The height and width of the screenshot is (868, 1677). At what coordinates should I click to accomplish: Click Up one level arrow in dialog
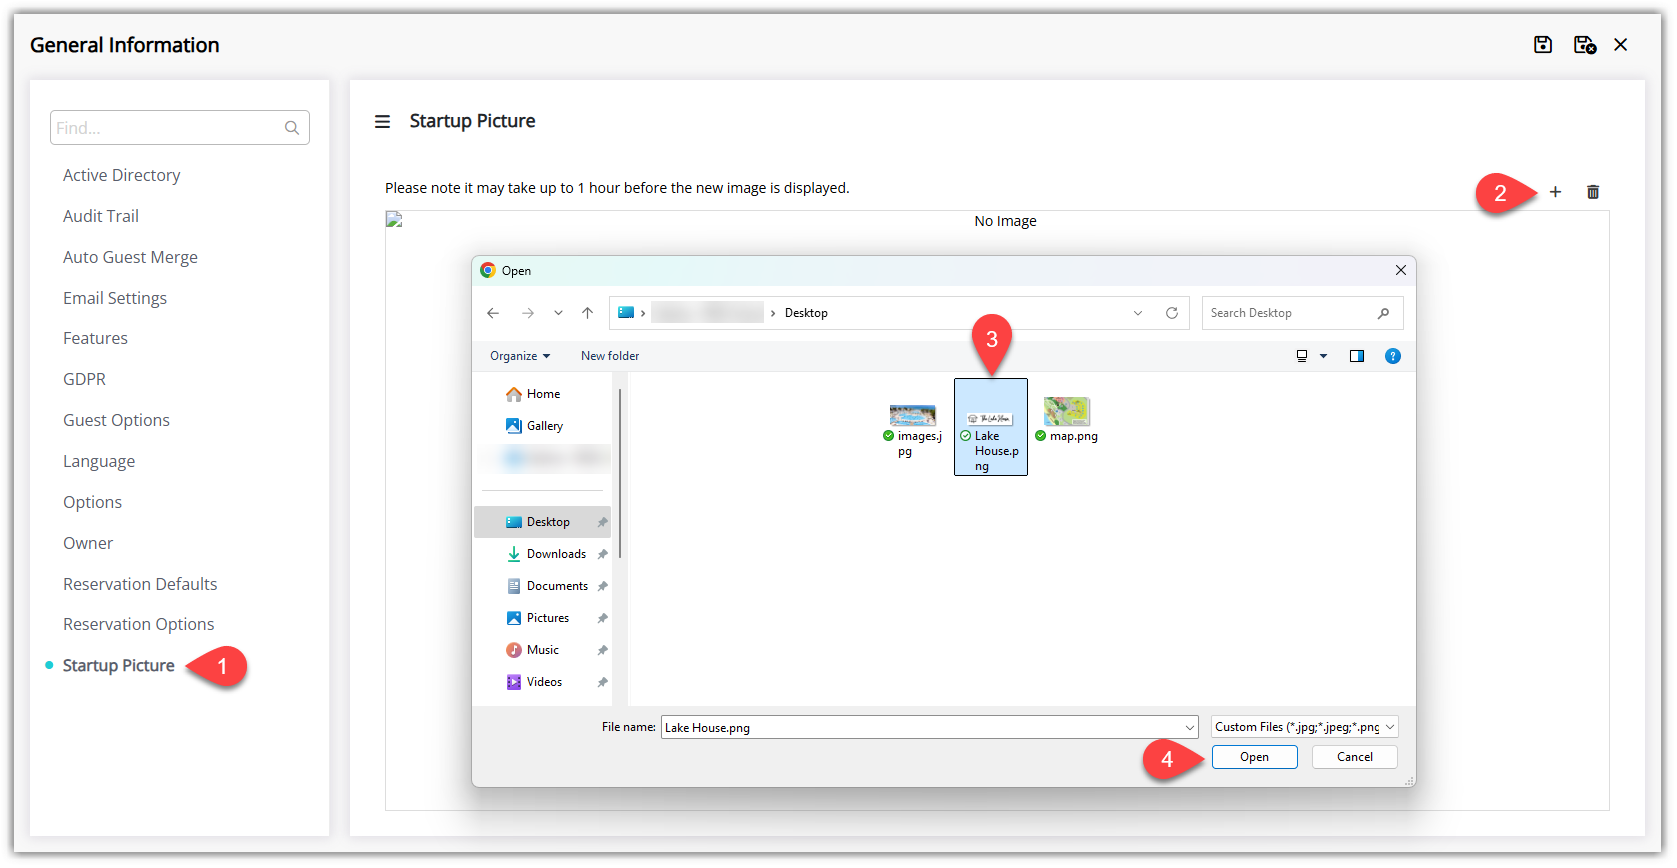click(587, 313)
